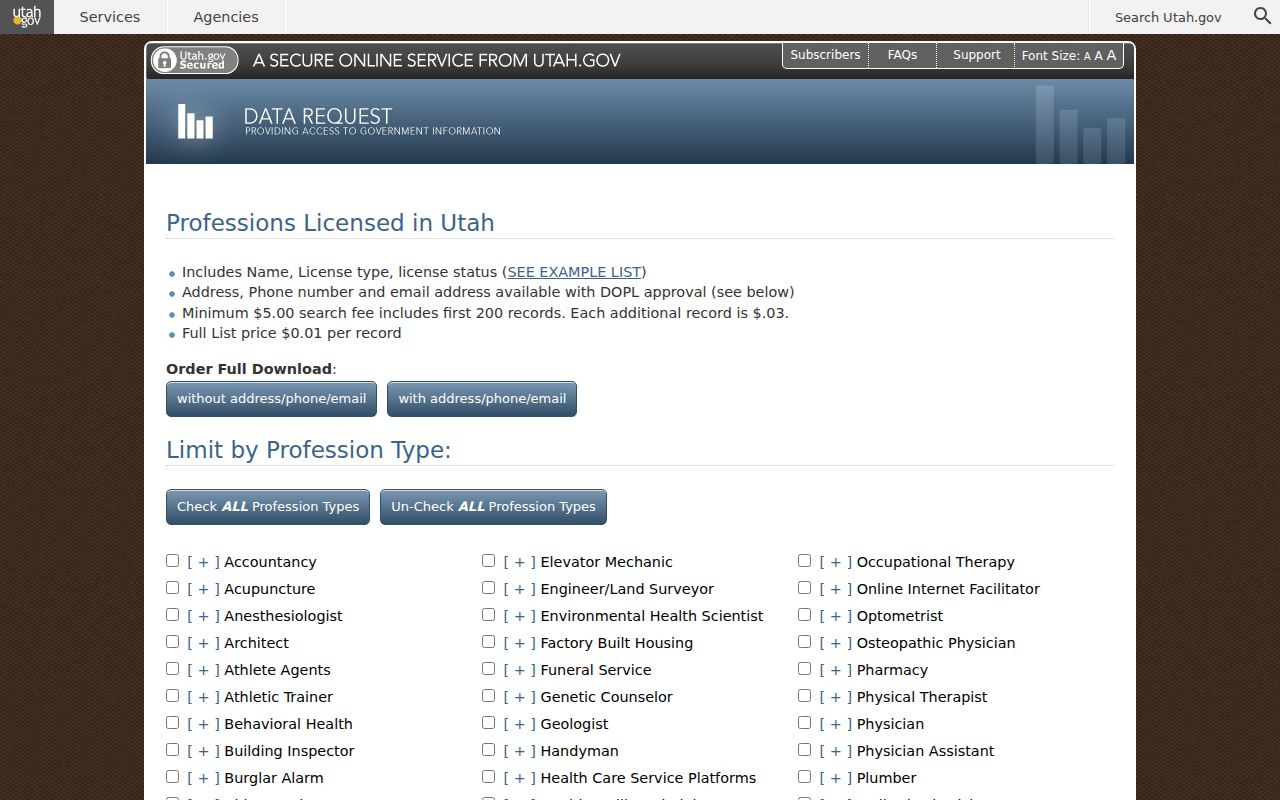Order download with address/phone/email

pyautogui.click(x=482, y=398)
